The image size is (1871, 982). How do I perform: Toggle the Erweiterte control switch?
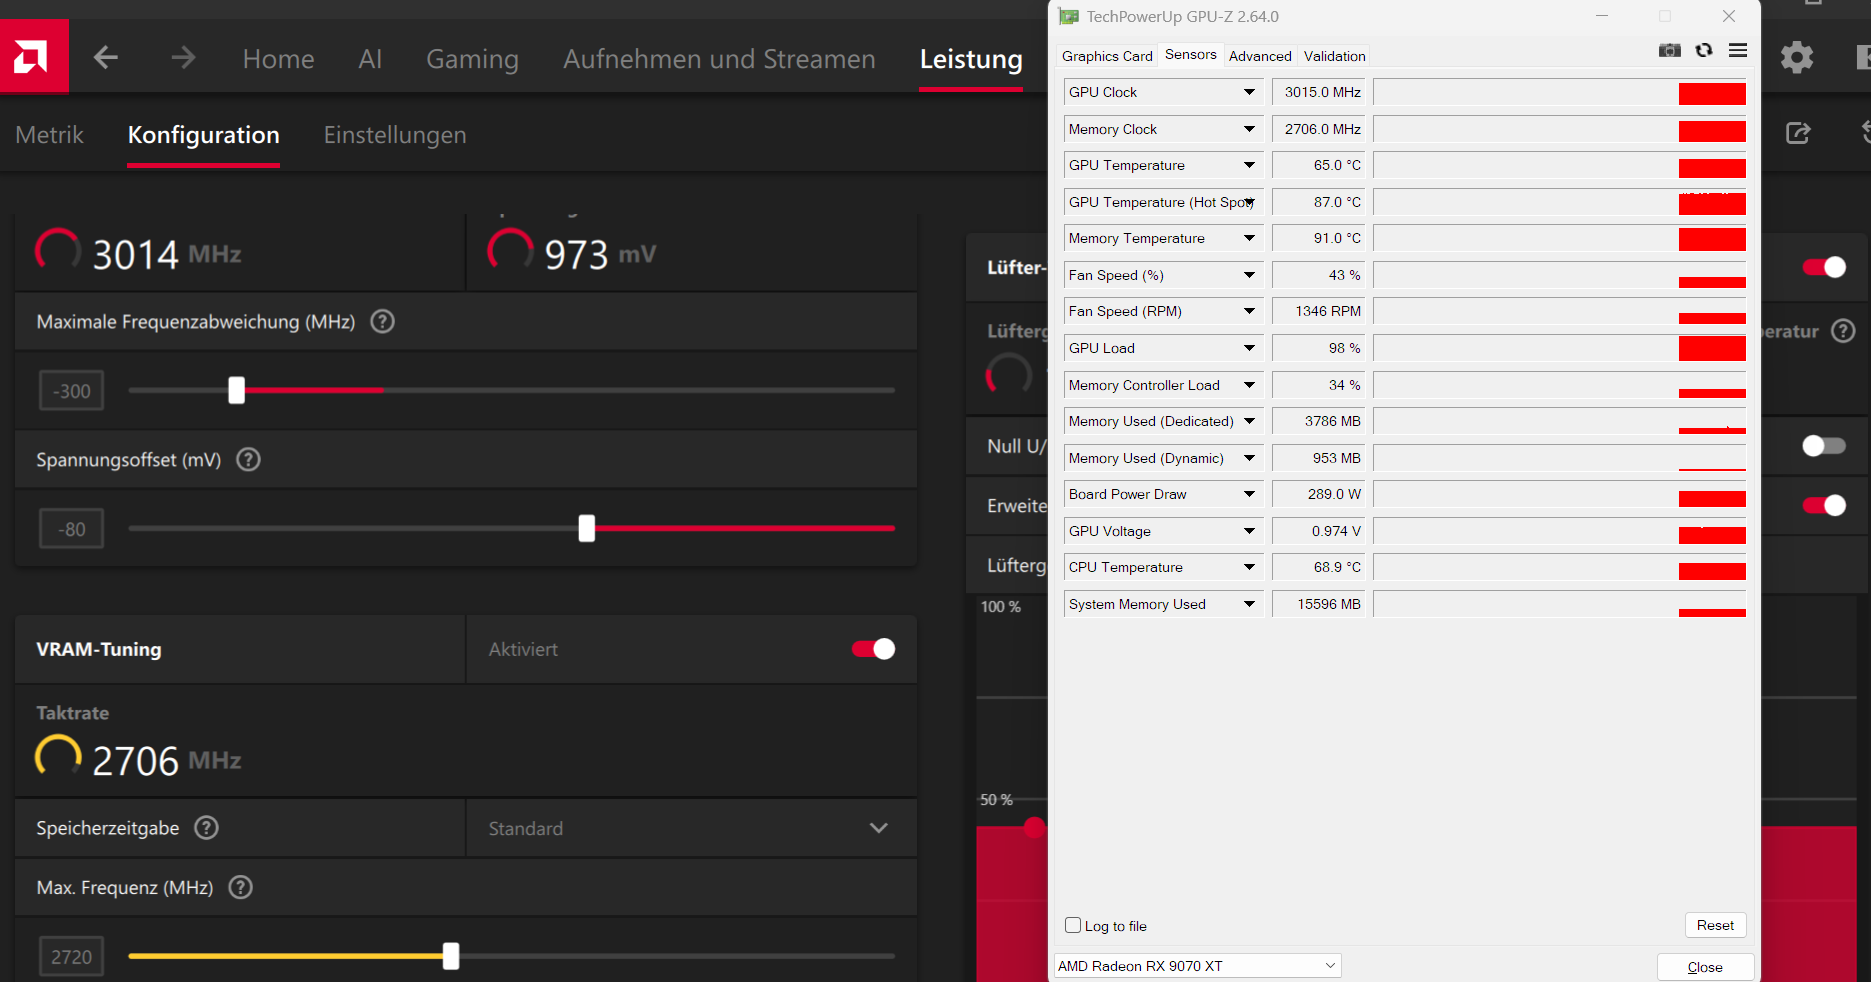pos(1824,506)
